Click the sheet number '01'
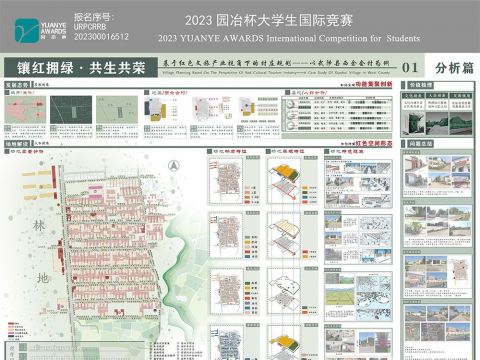 tap(410, 68)
